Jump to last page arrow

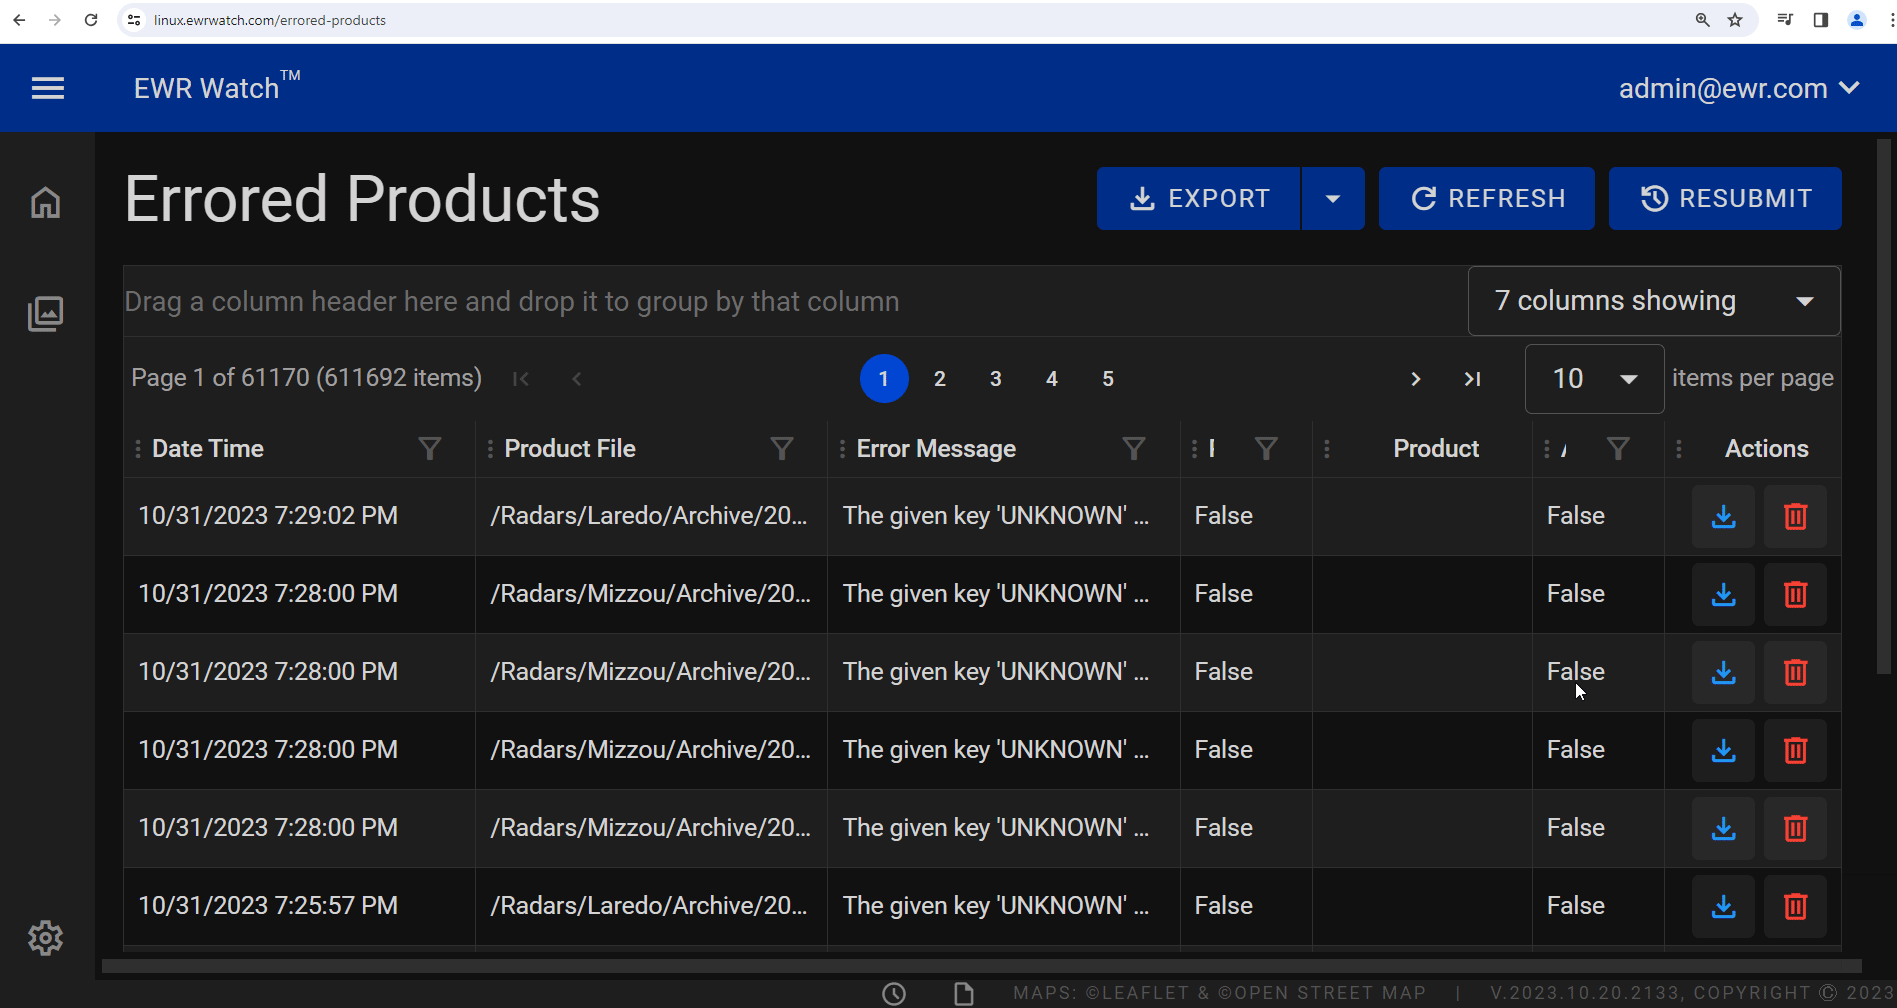click(1472, 379)
